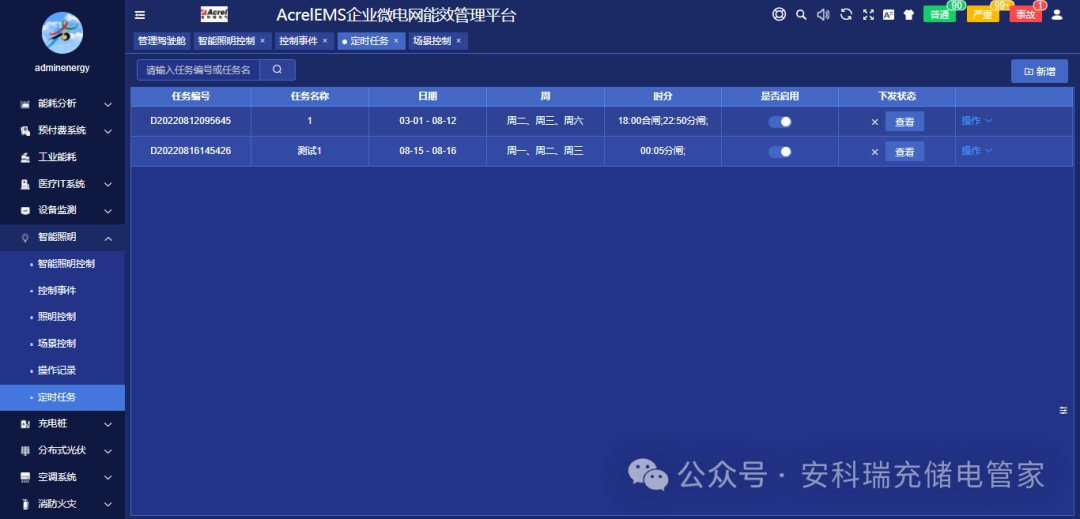Expand 预付费系统 menu chevron
This screenshot has height=519, width=1080.
[108, 131]
